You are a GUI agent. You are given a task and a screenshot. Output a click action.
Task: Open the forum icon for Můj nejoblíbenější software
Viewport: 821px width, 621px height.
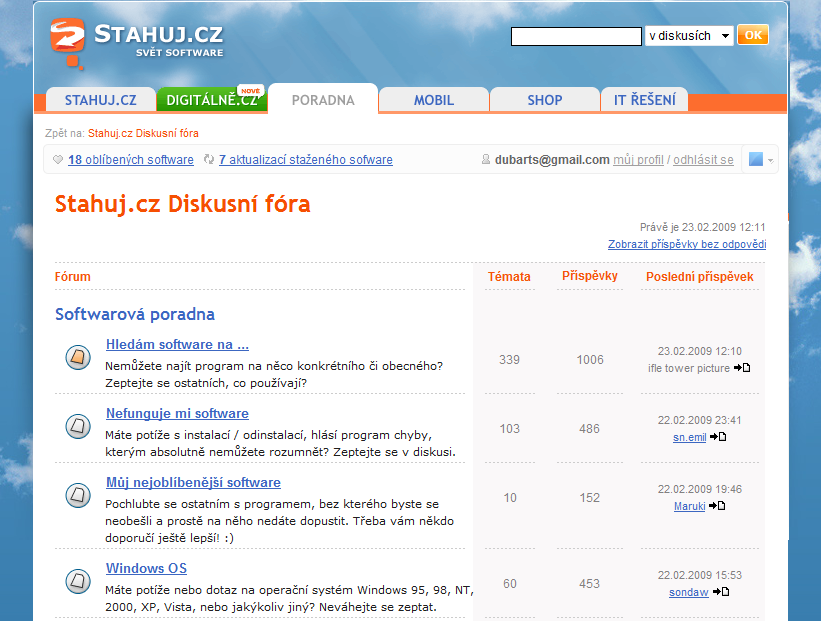click(78, 495)
